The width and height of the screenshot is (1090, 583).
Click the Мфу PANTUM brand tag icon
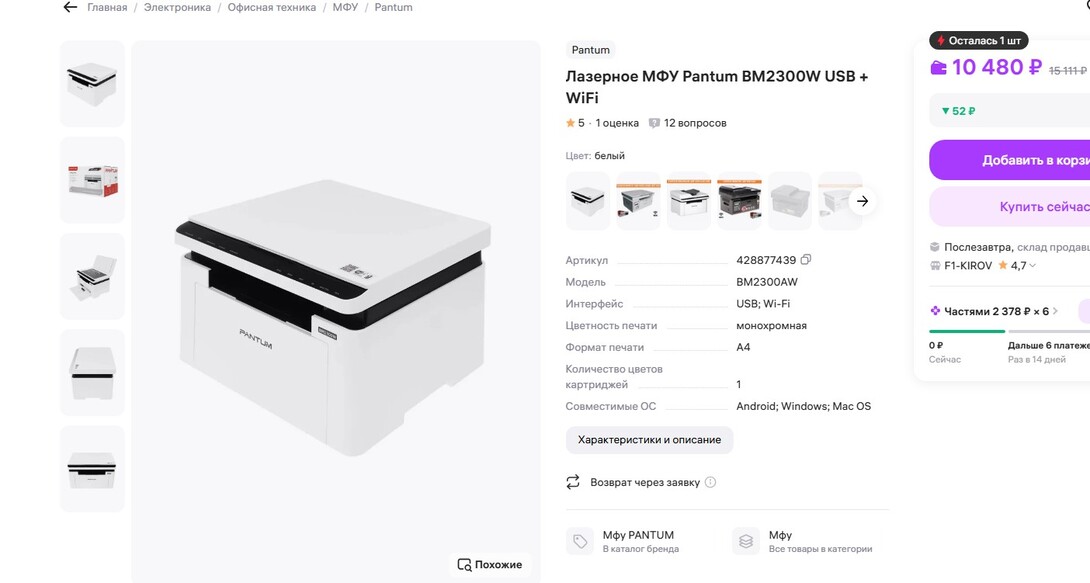pos(580,541)
